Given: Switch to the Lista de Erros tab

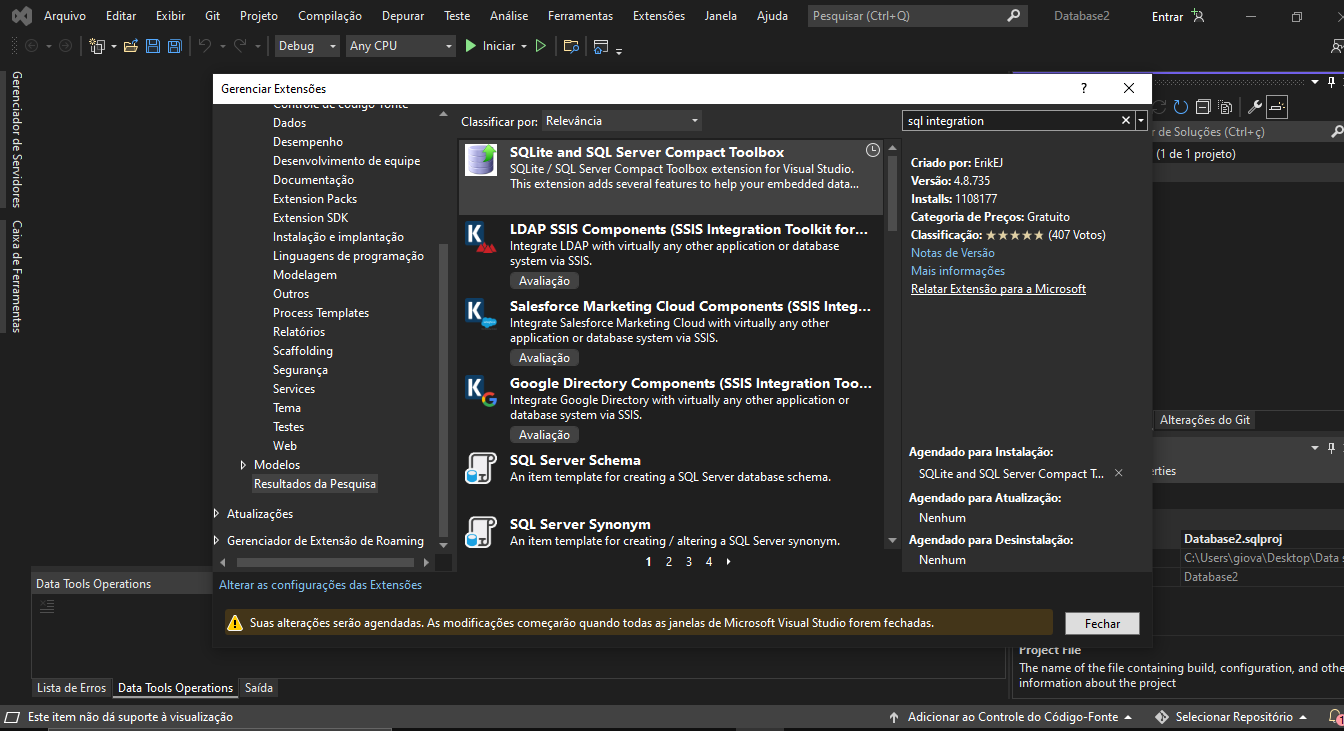Looking at the screenshot, I should [72, 688].
